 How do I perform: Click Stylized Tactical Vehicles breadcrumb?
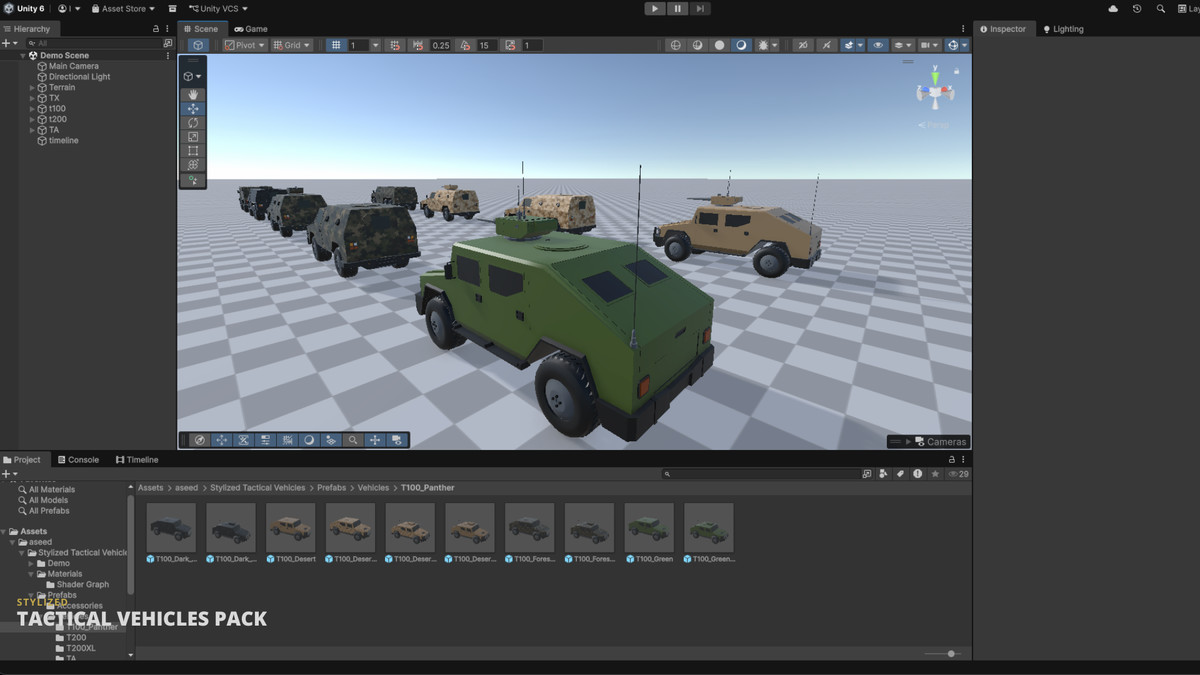(x=258, y=488)
